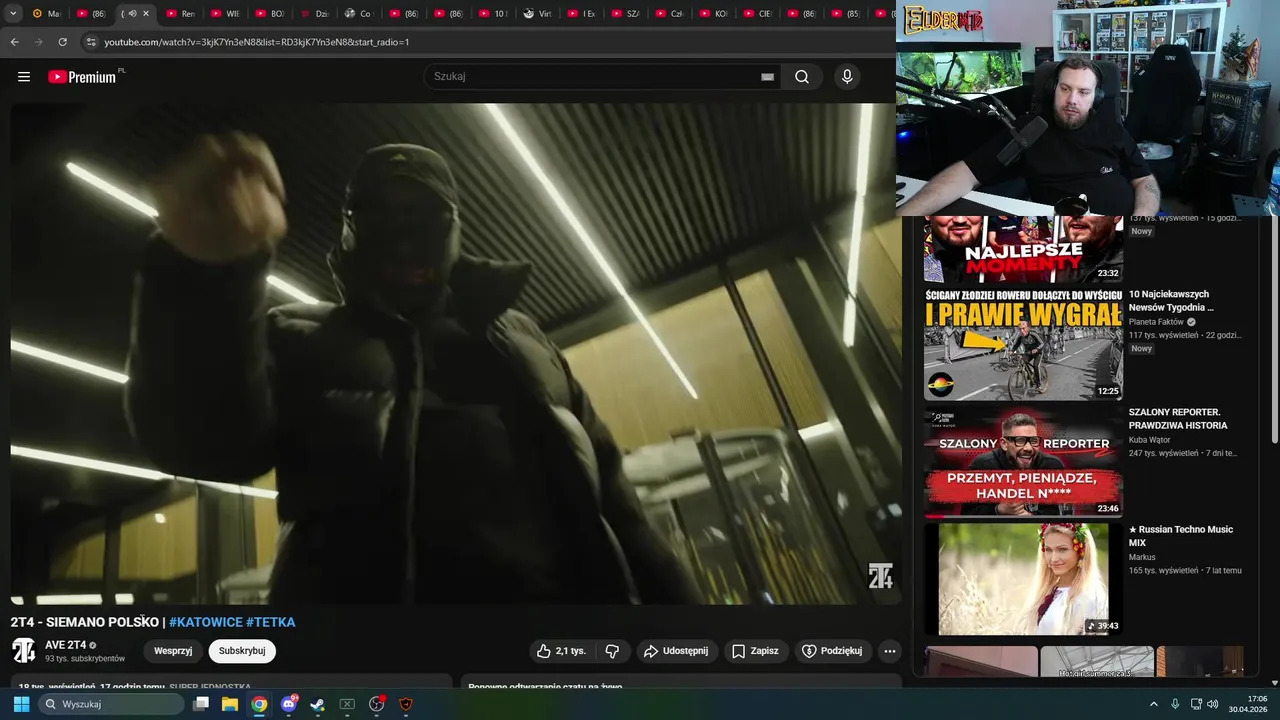Open the Windows Start menu

pyautogui.click(x=21, y=704)
